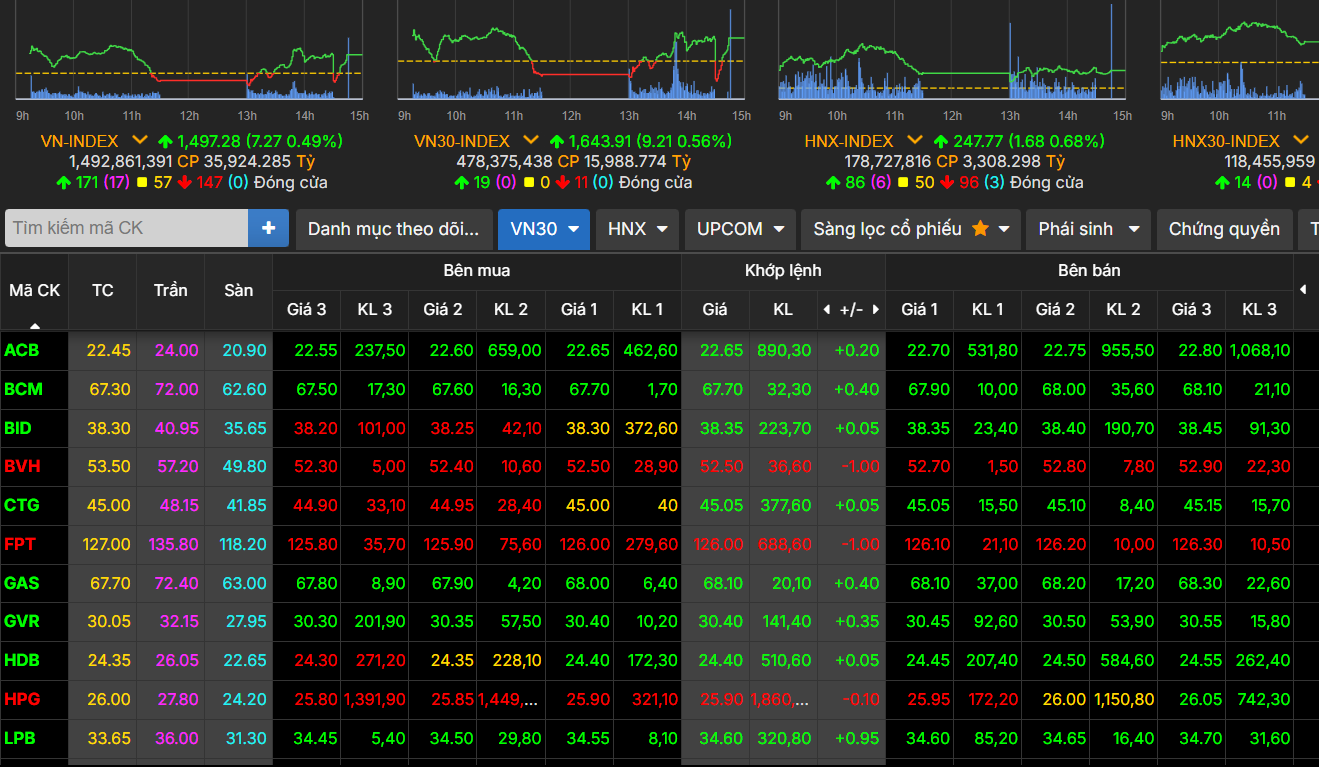Select the BCM stock symbol
Image resolution: width=1319 pixels, height=767 pixels.
point(23,389)
